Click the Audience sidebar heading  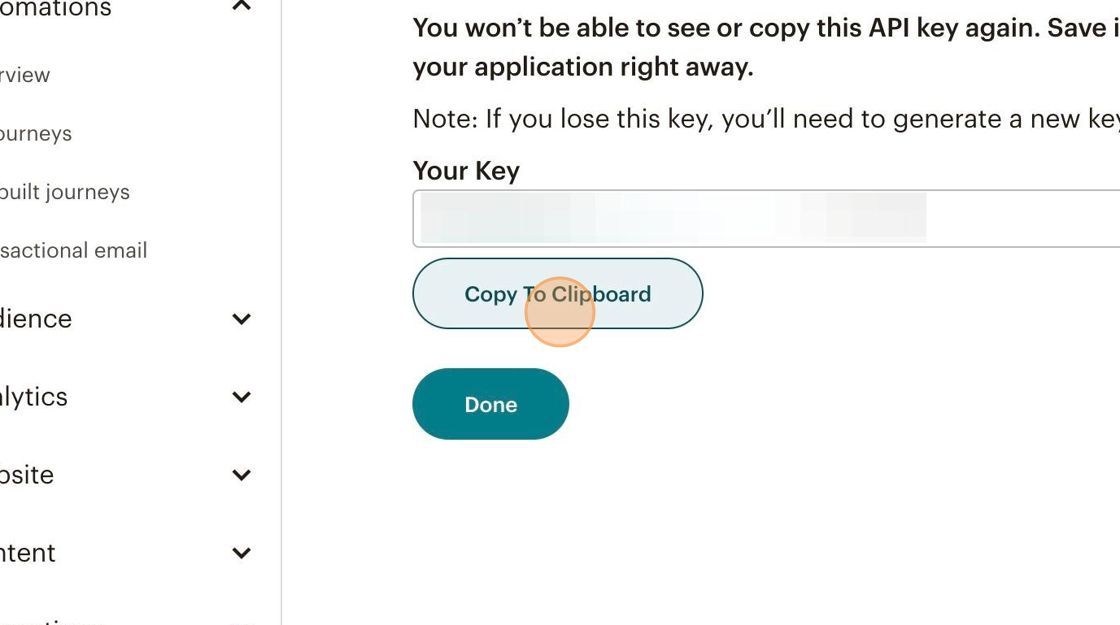(x=36, y=319)
